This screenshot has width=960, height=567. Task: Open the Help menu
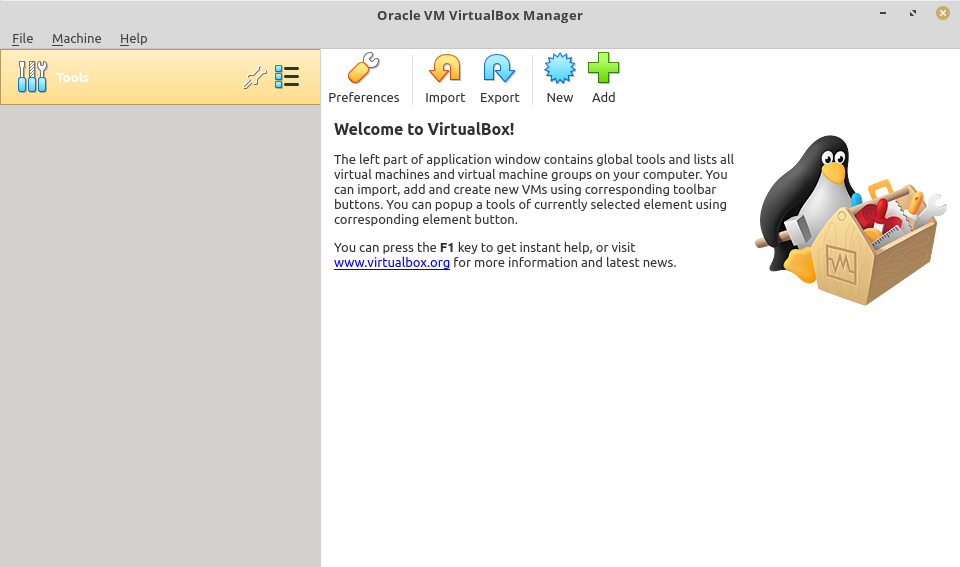click(x=133, y=39)
